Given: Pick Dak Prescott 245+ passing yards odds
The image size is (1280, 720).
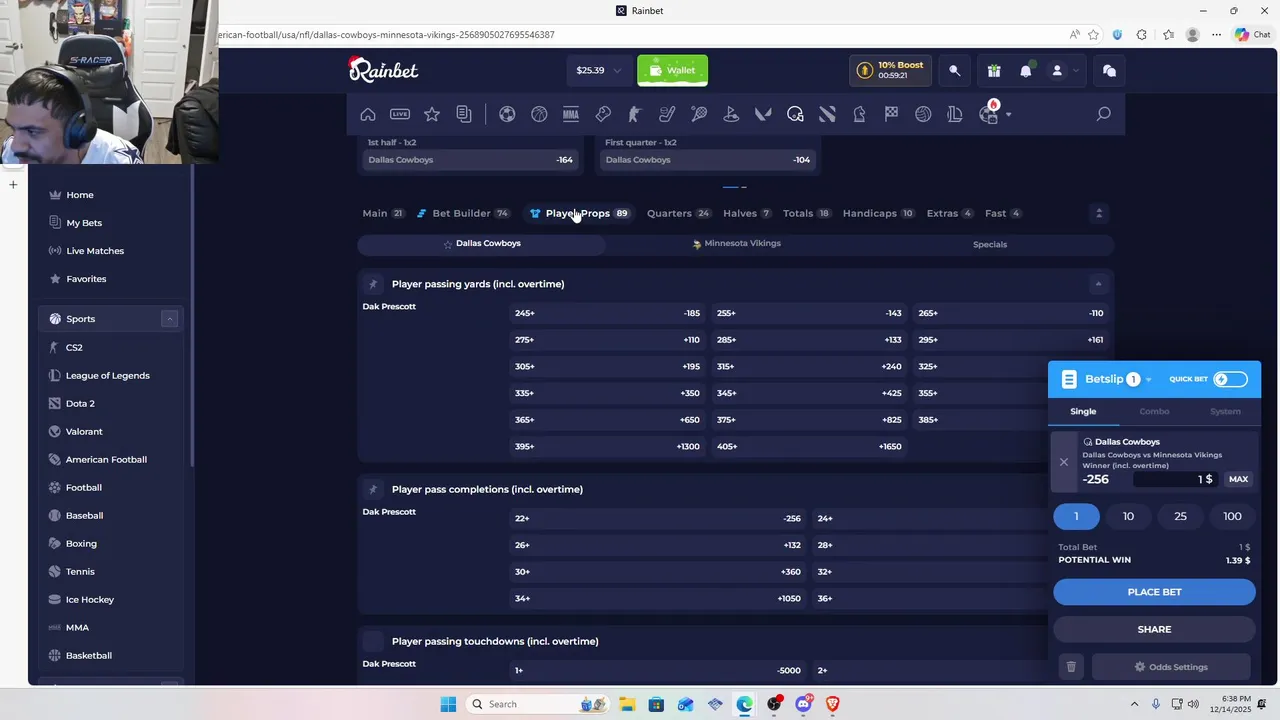Looking at the screenshot, I should (x=607, y=313).
